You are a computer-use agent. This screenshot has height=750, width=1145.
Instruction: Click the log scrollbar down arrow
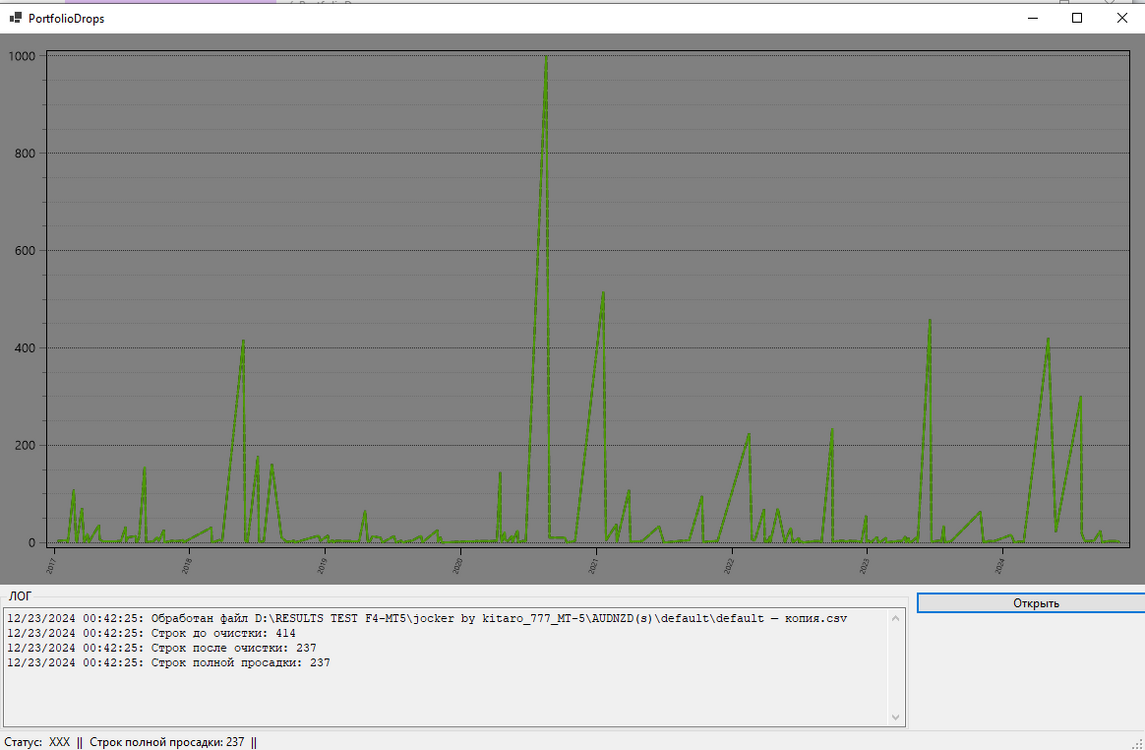click(896, 717)
